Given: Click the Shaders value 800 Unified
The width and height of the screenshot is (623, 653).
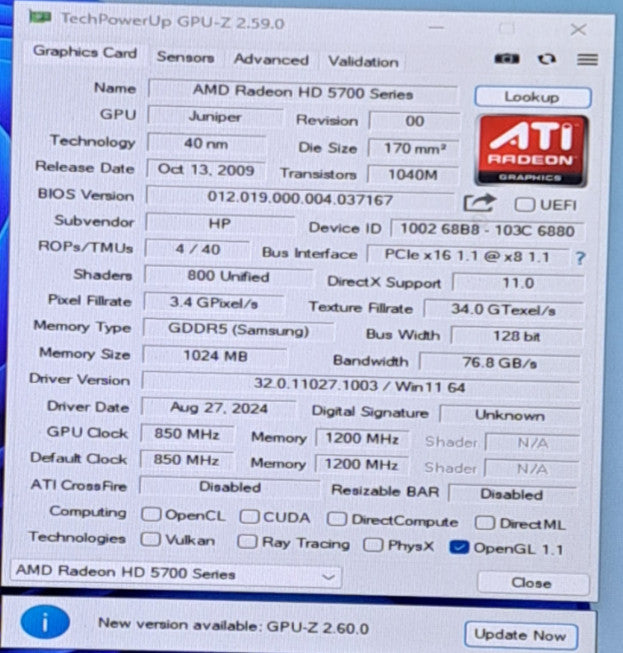Looking at the screenshot, I should (228, 277).
